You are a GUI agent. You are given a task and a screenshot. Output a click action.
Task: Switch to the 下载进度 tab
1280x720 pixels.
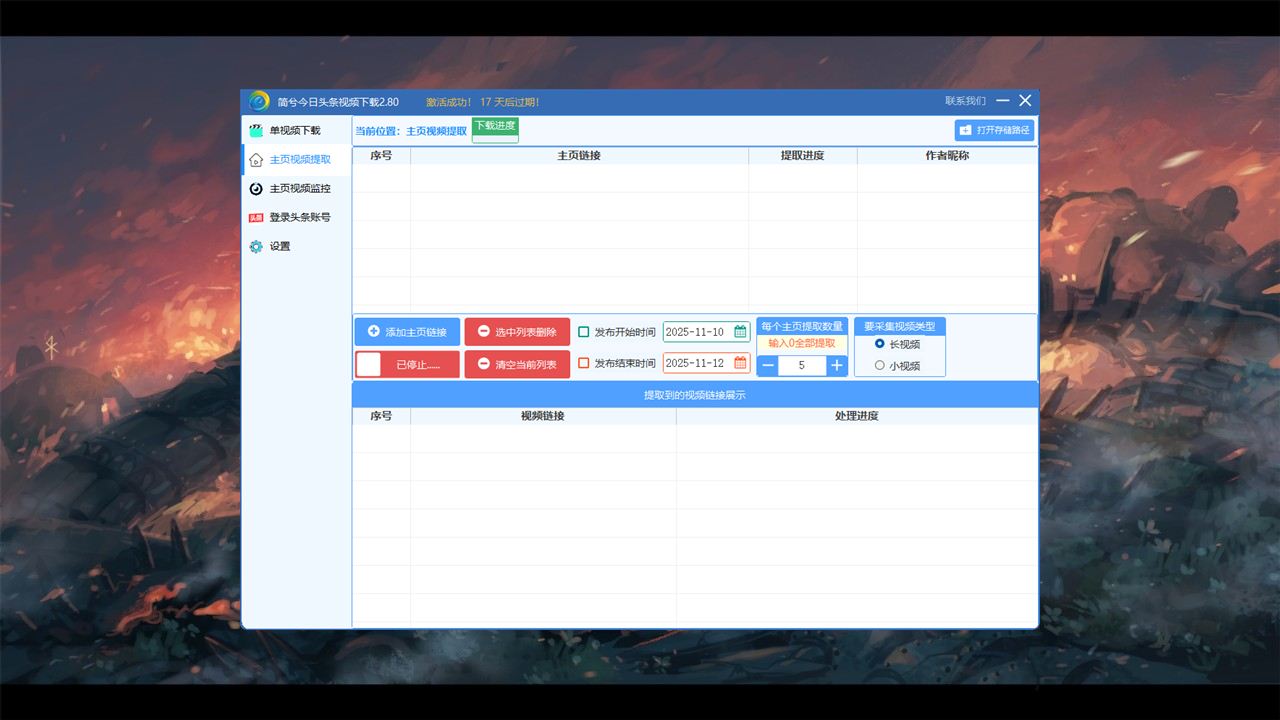pyautogui.click(x=495, y=126)
